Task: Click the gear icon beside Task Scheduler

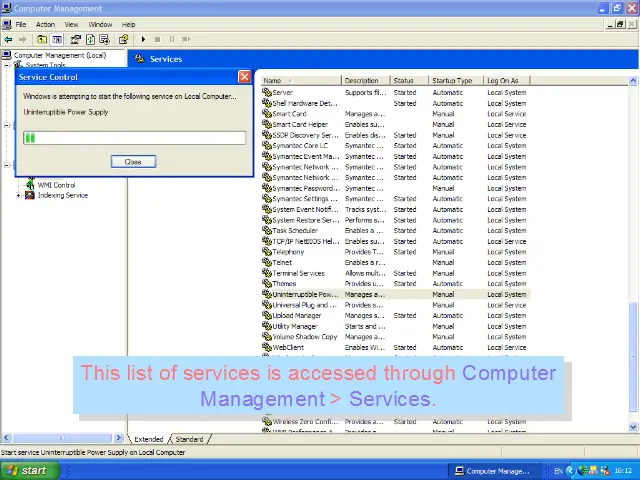Action: pos(267,230)
